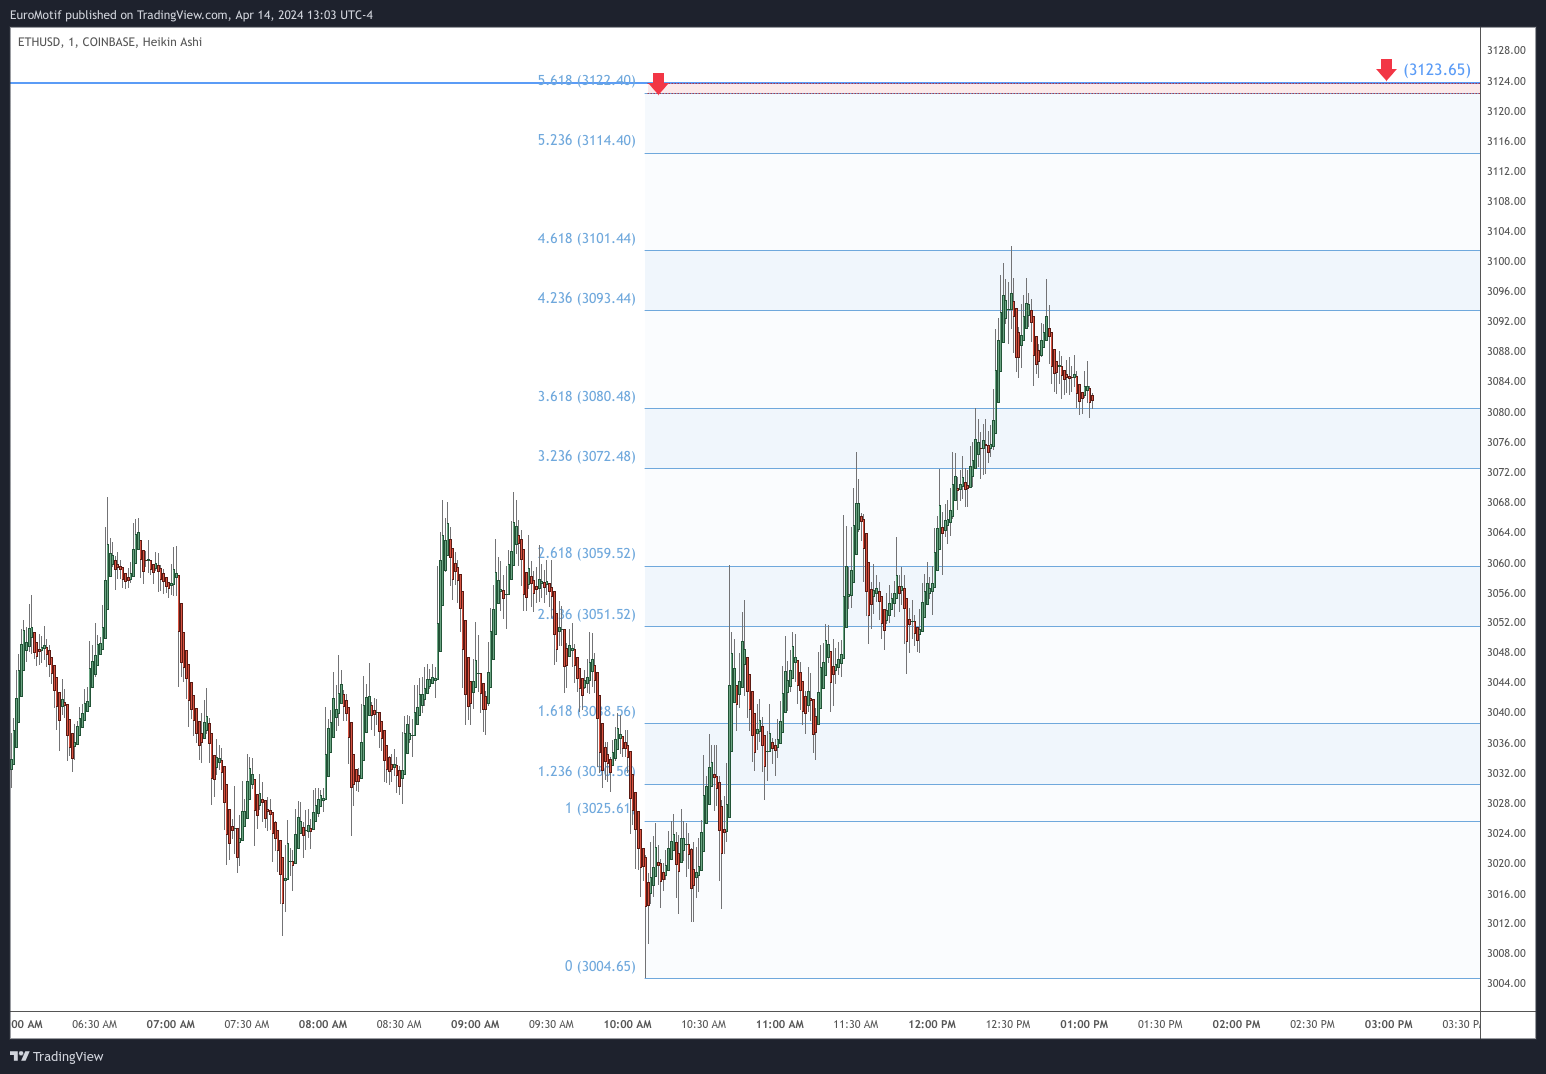
Task: Select 09:30 AM on the time axis
Action: [552, 1024]
